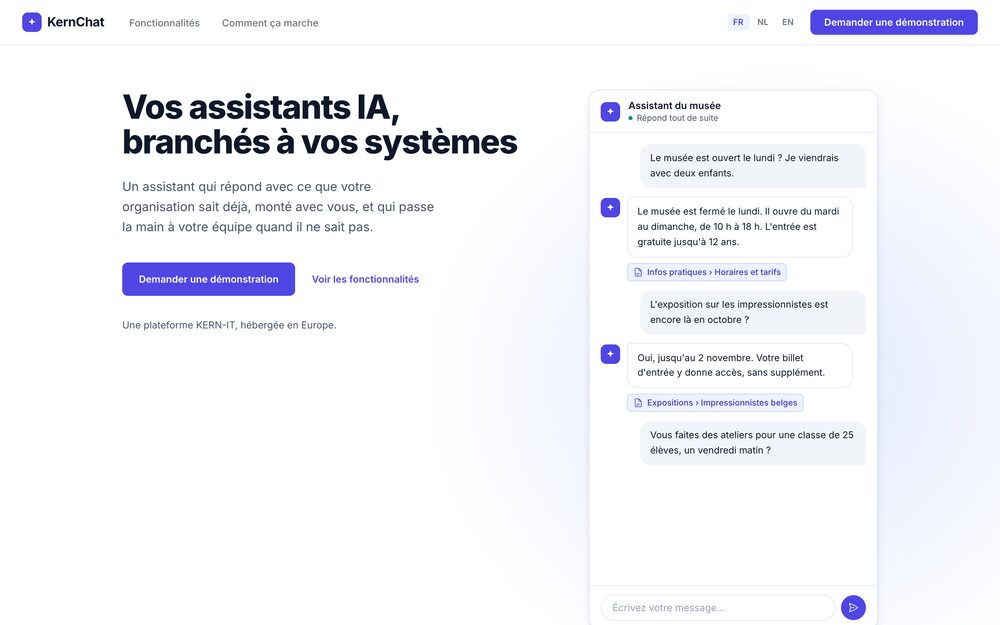Open the KernChat brand name link

click(x=76, y=22)
